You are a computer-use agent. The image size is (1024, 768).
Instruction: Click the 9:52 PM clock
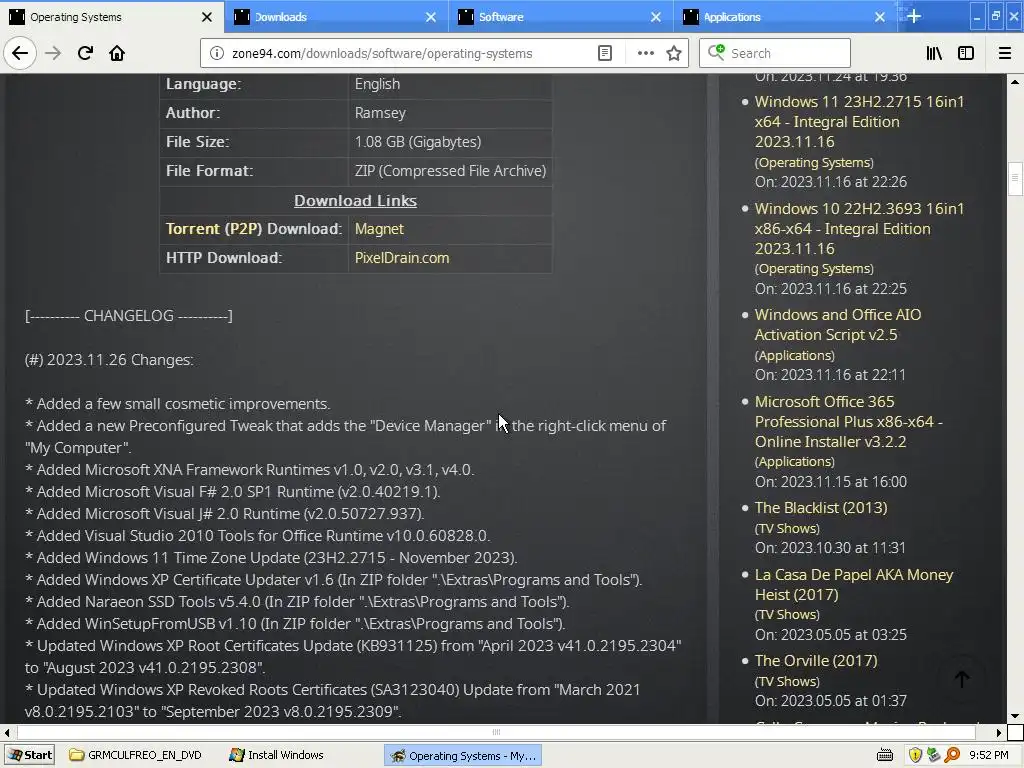pyautogui.click(x=989, y=755)
